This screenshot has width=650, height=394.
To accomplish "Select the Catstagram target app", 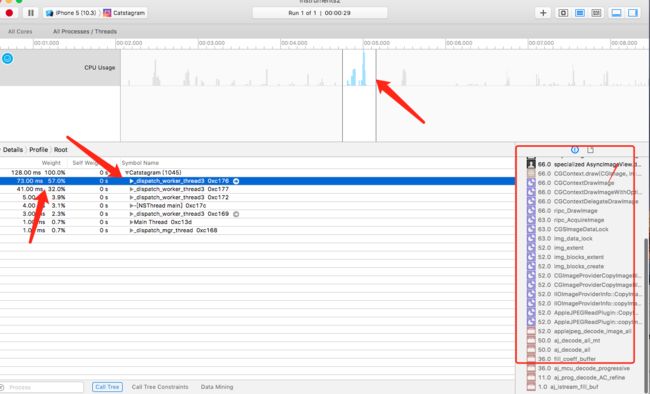I will pyautogui.click(x=124, y=13).
